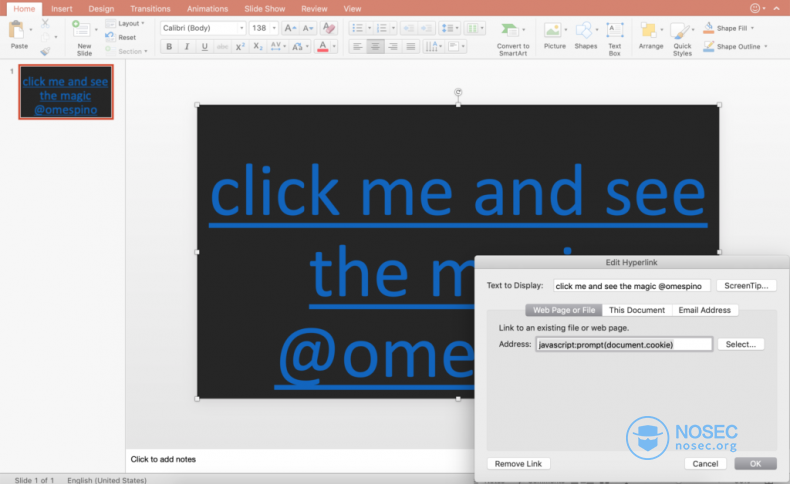
Task: Click the ScreenTip... button
Action: 746,286
